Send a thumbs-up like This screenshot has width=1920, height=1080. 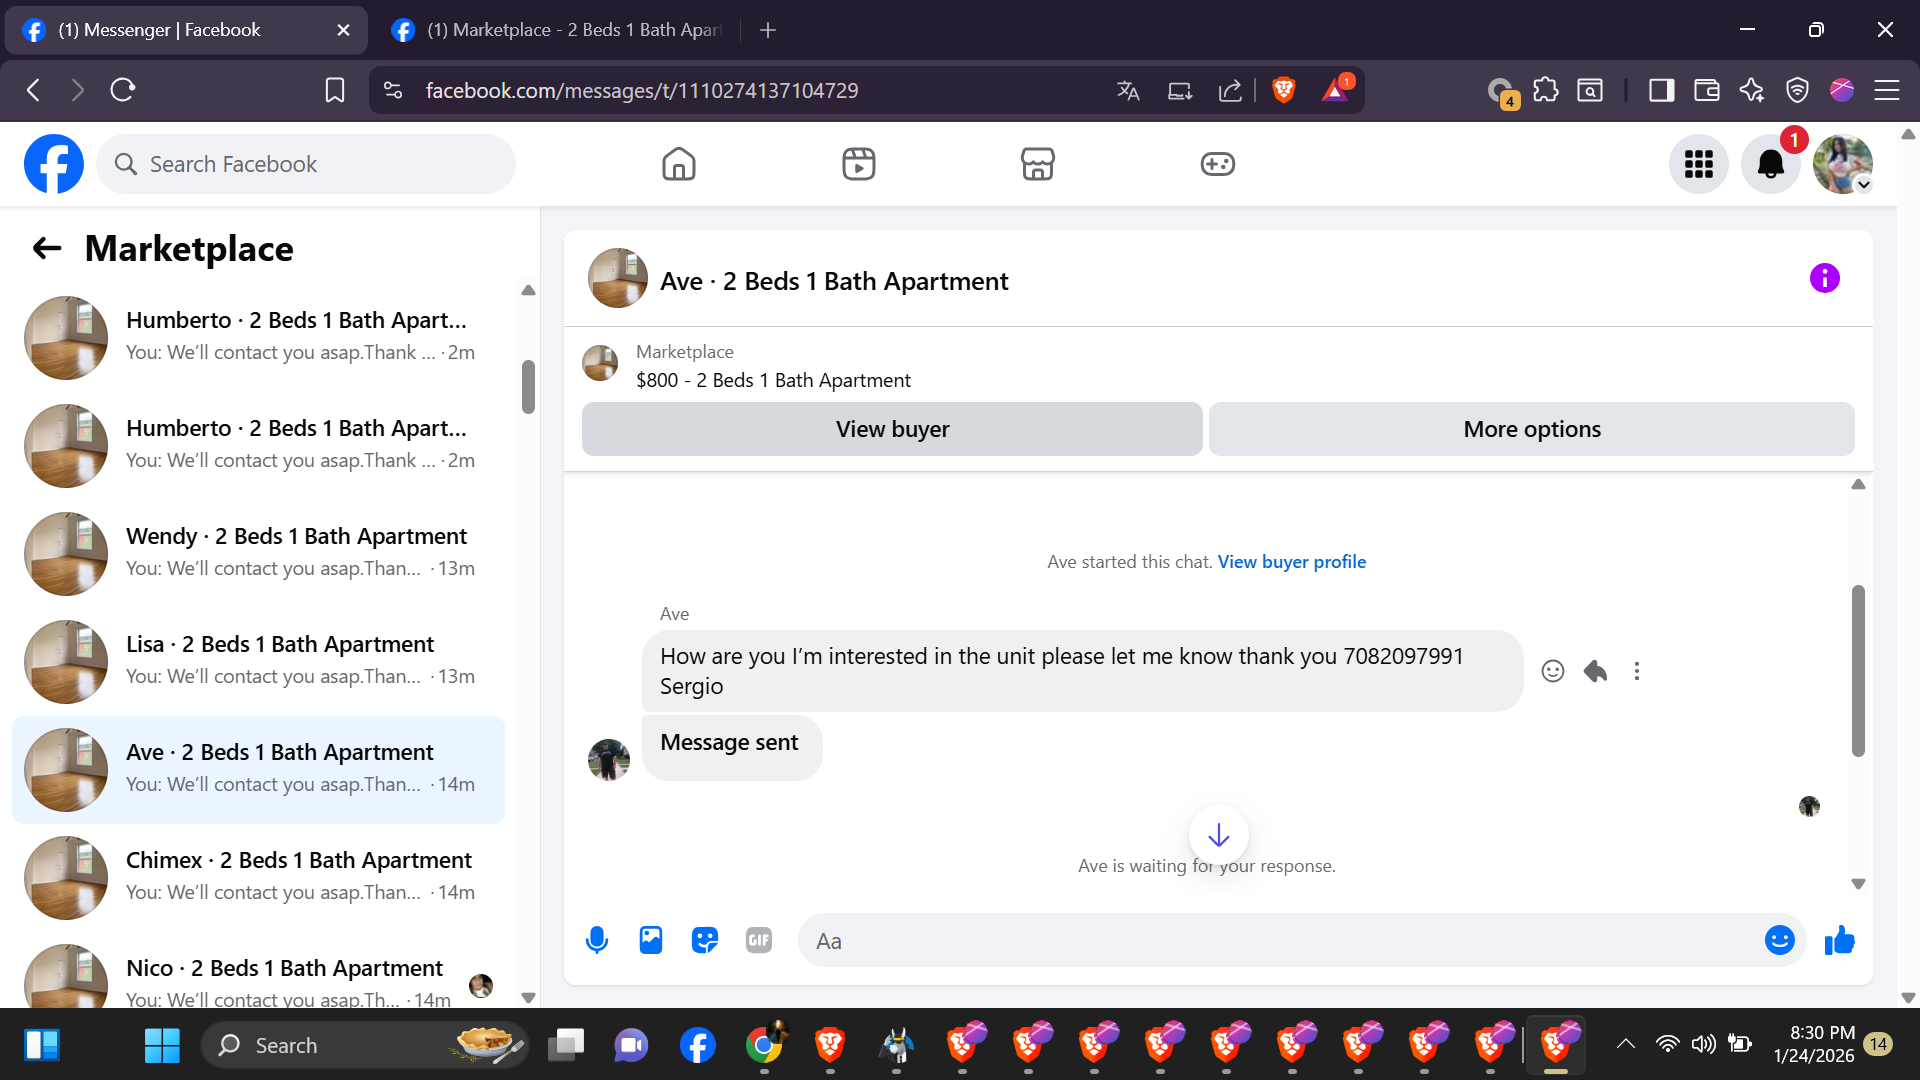[x=1839, y=940]
